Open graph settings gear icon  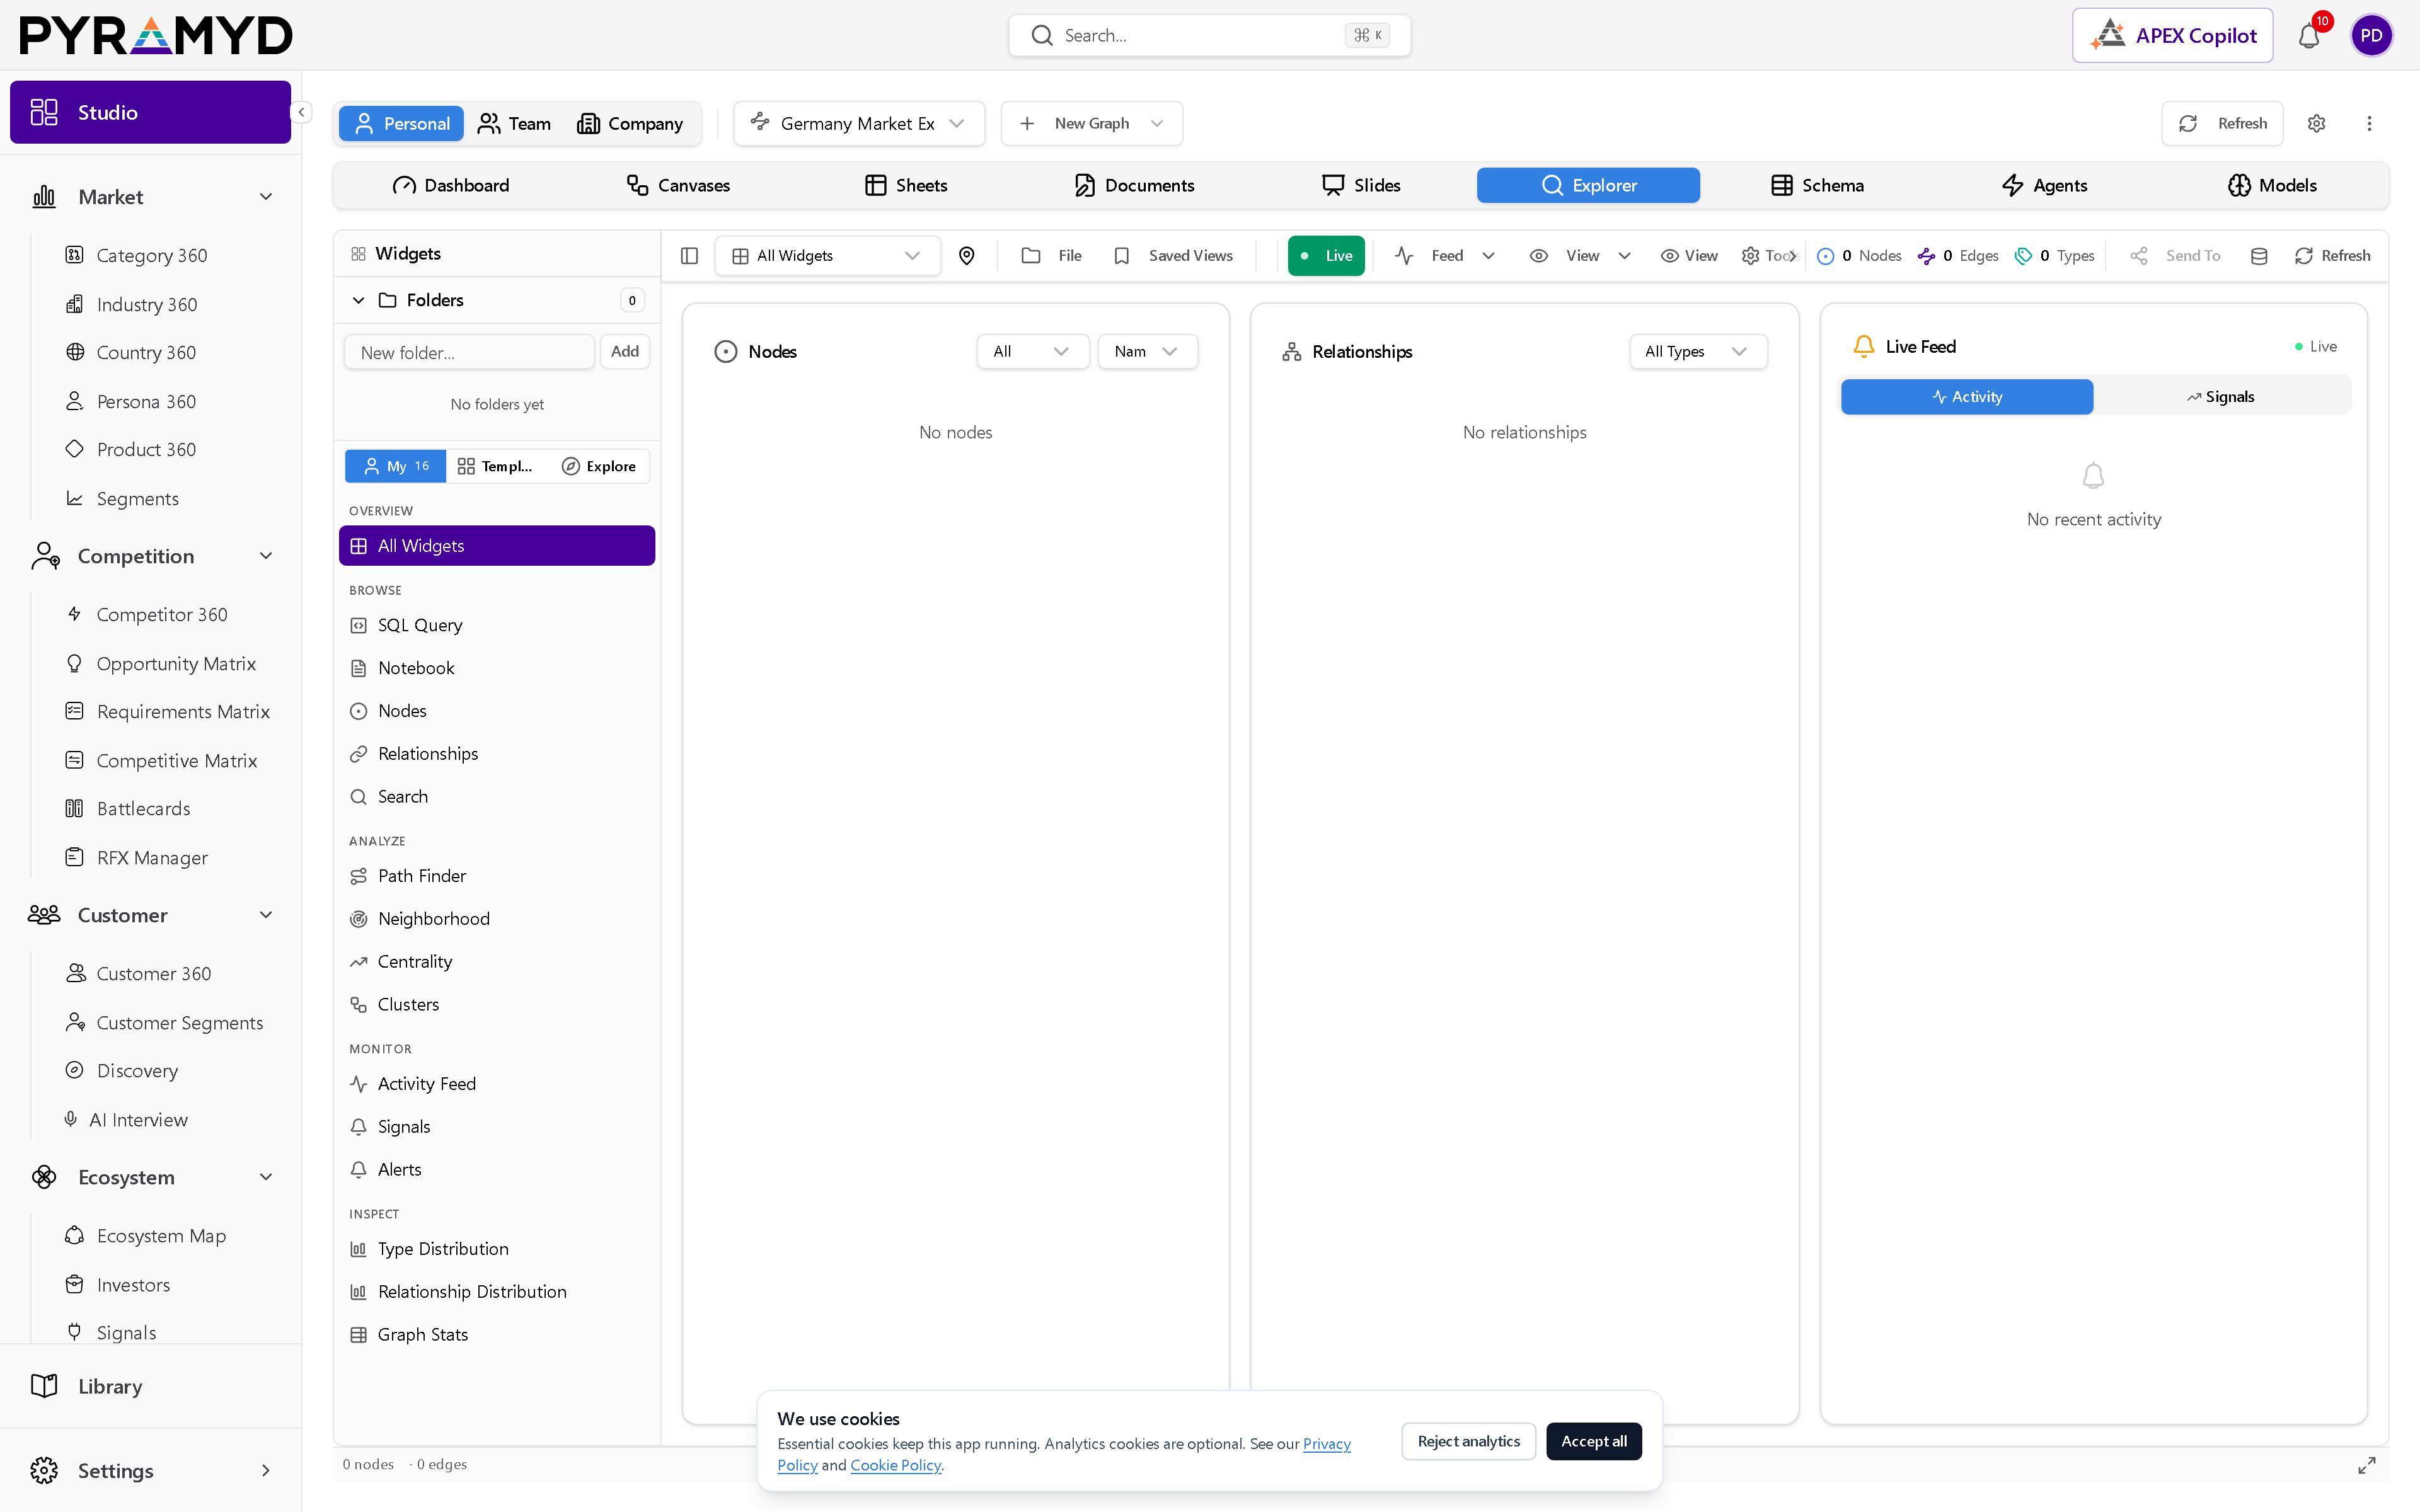(2316, 123)
